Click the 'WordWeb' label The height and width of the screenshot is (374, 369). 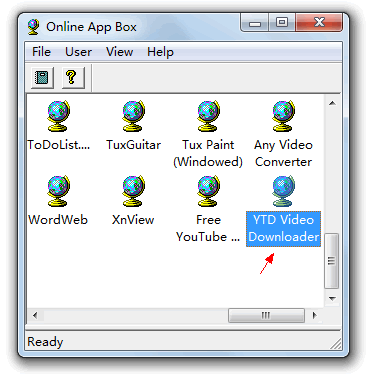pyautogui.click(x=58, y=220)
